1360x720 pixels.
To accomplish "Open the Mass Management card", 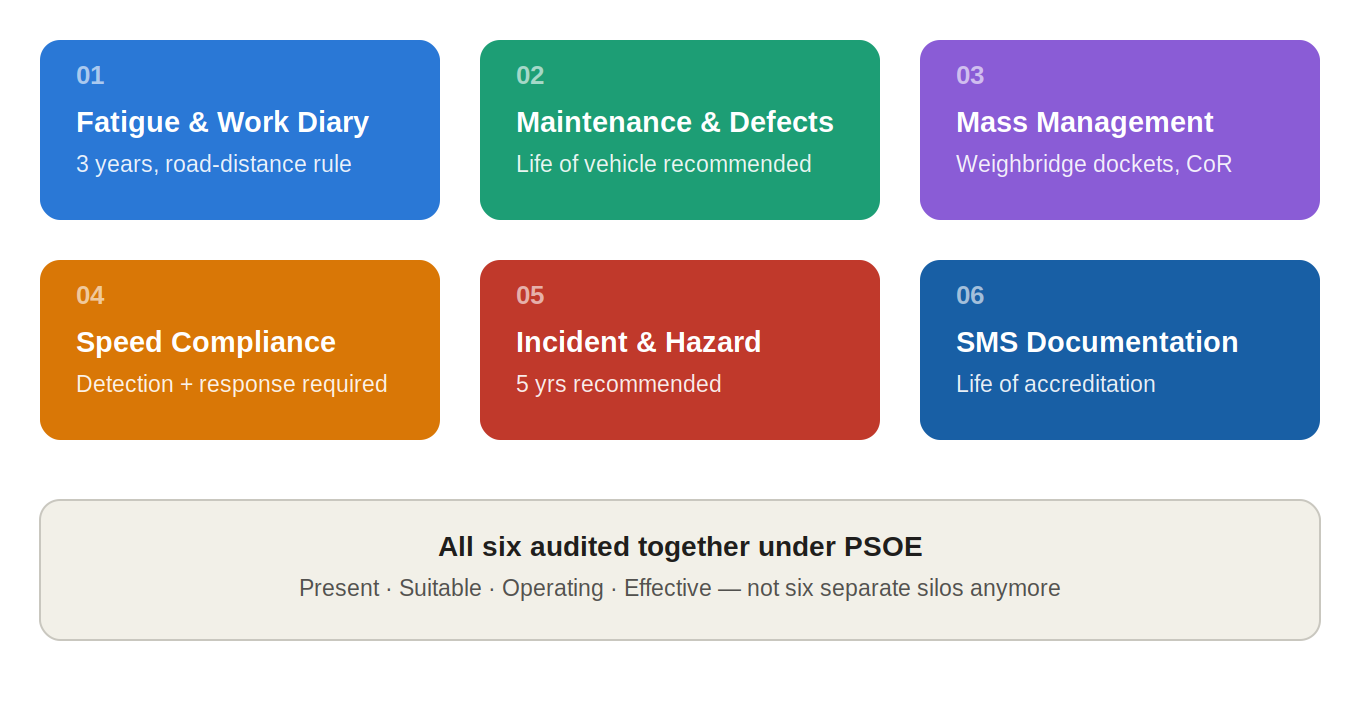I will (x=1120, y=130).
